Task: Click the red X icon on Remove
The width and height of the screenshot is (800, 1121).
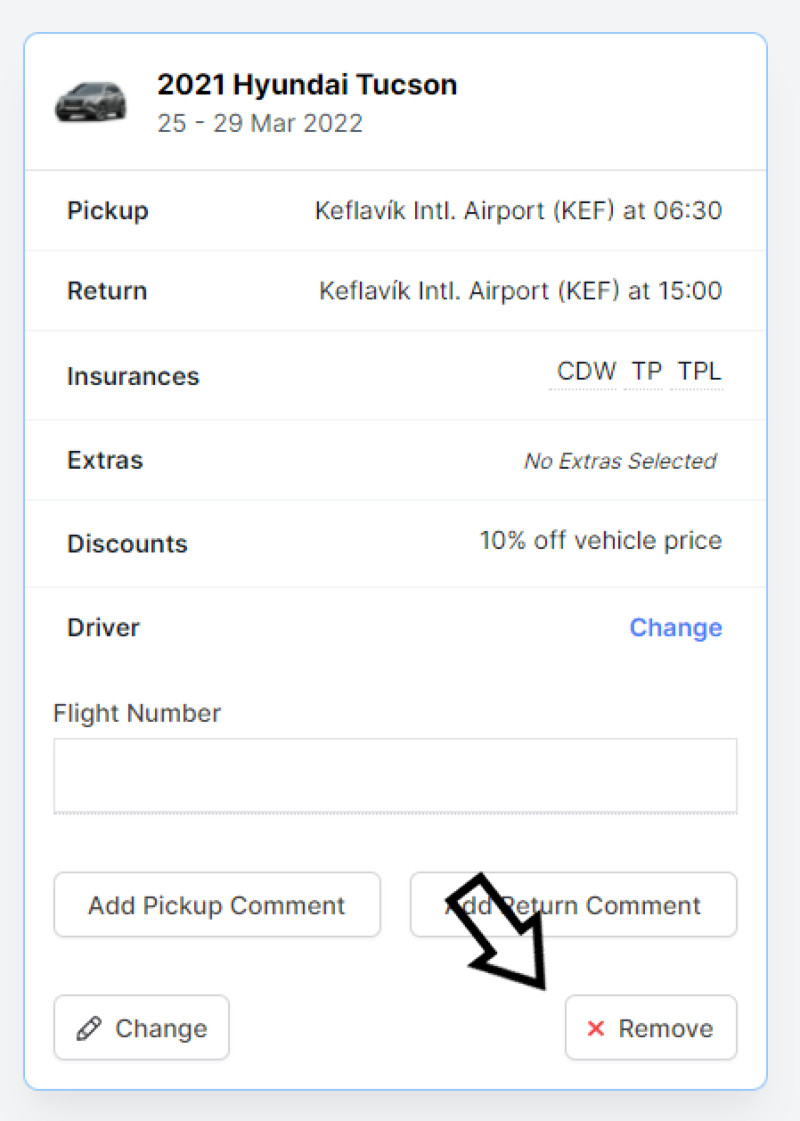Action: click(596, 1029)
